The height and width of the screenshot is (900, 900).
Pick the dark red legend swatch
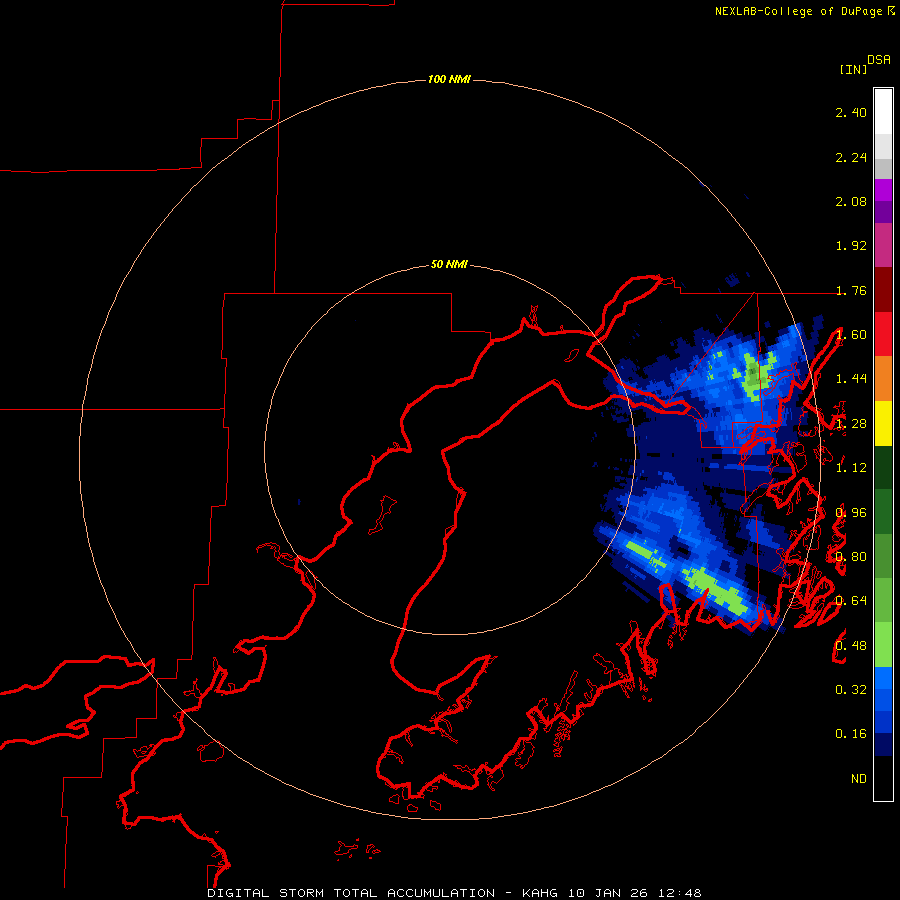coord(883,289)
